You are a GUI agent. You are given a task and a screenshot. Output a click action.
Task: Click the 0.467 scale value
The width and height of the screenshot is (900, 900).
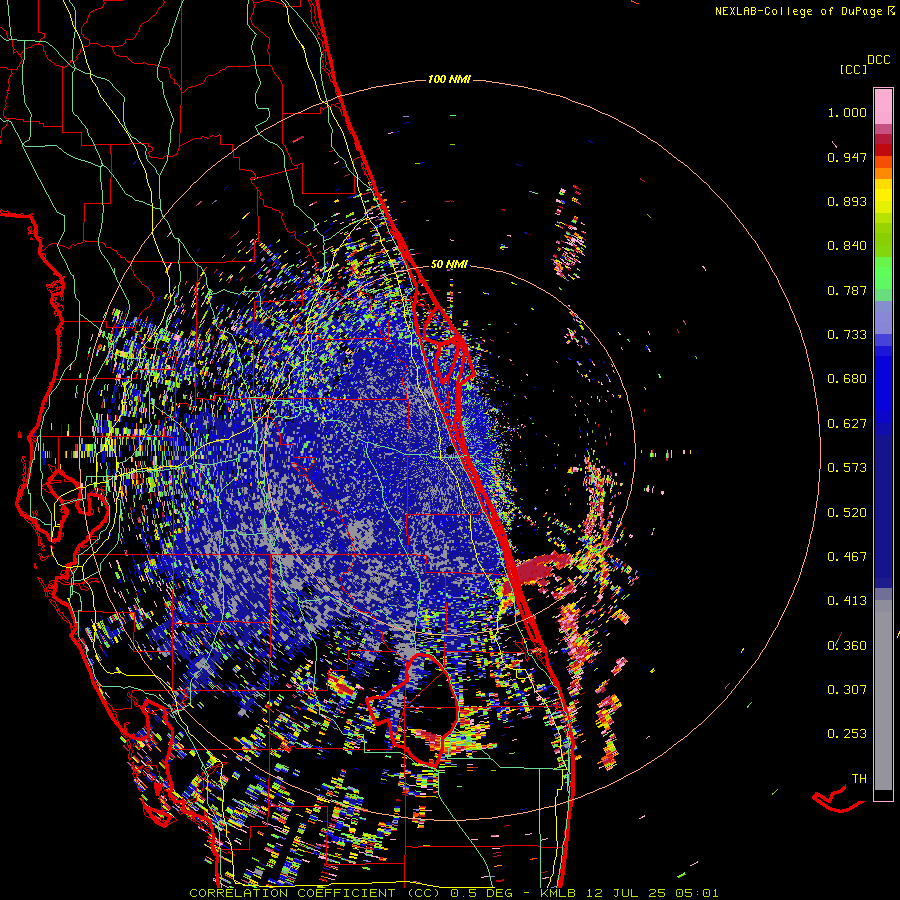tap(847, 557)
